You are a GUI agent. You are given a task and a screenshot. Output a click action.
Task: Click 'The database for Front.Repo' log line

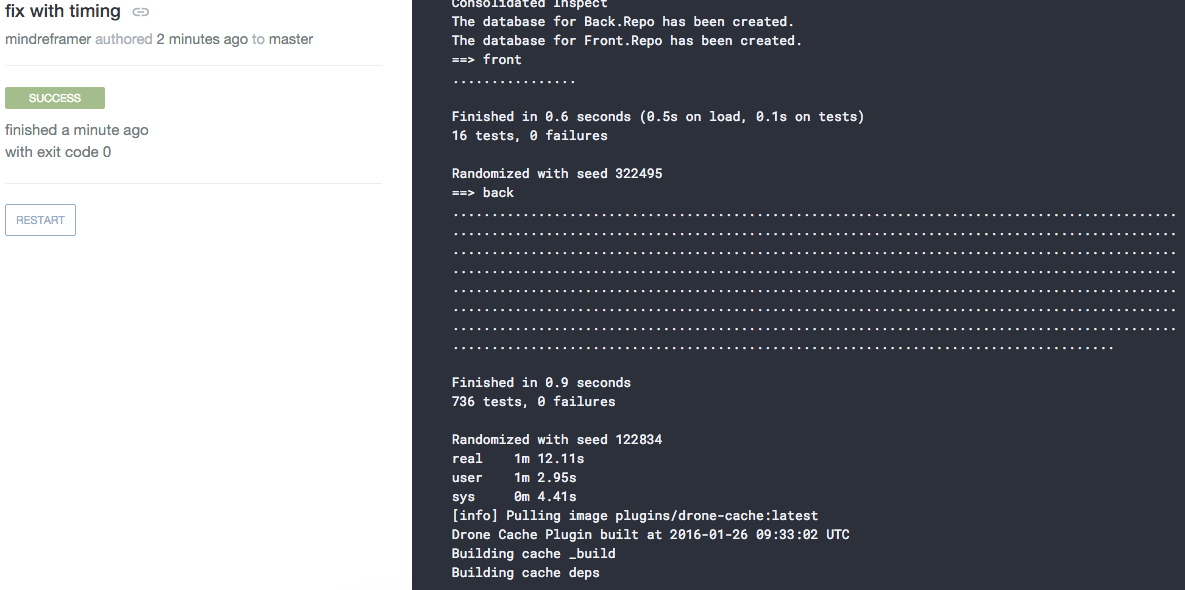(x=627, y=41)
